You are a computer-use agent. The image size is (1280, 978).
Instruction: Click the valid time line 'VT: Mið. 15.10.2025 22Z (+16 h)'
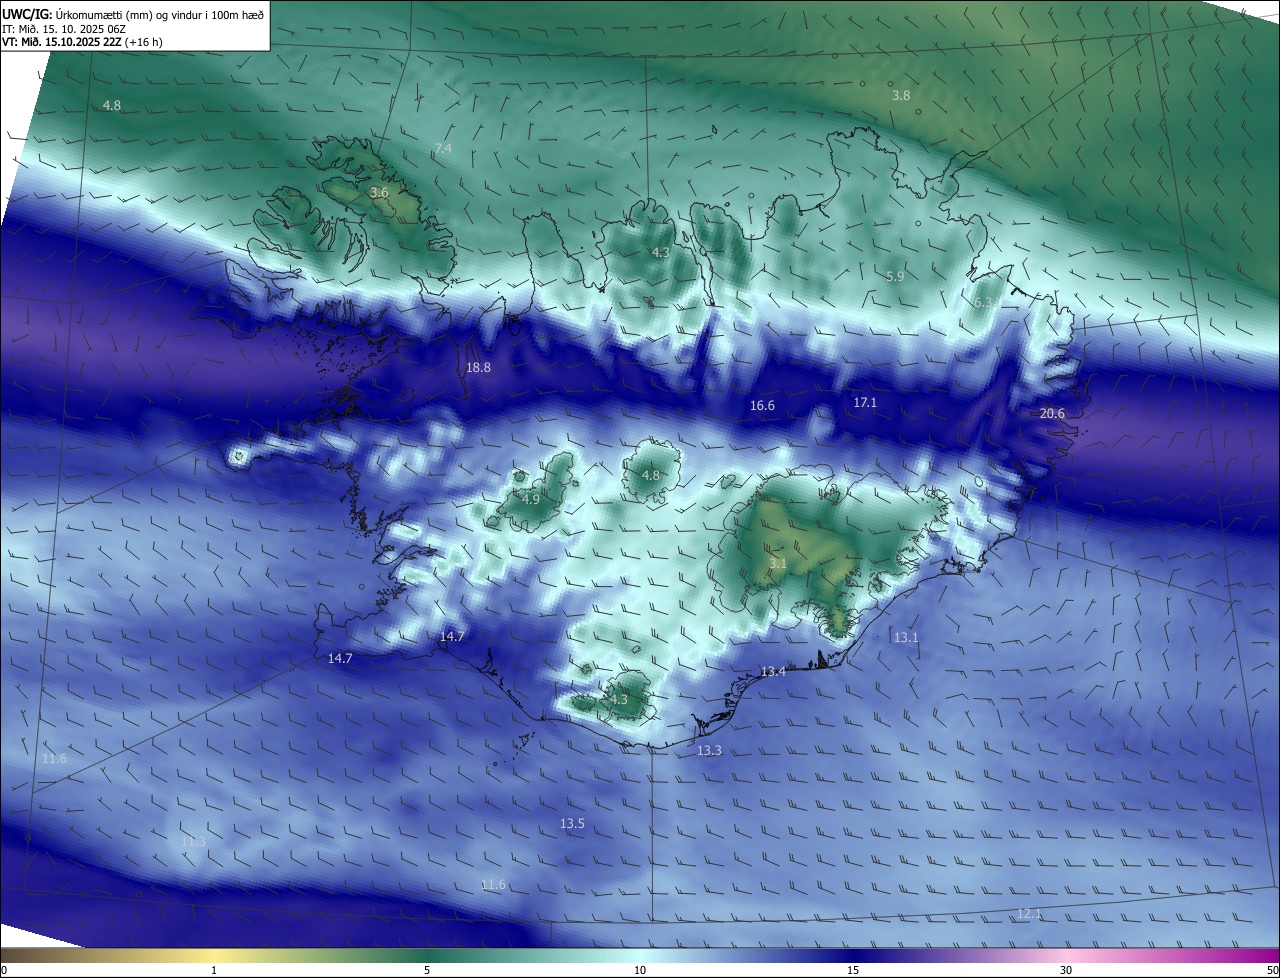(83, 42)
